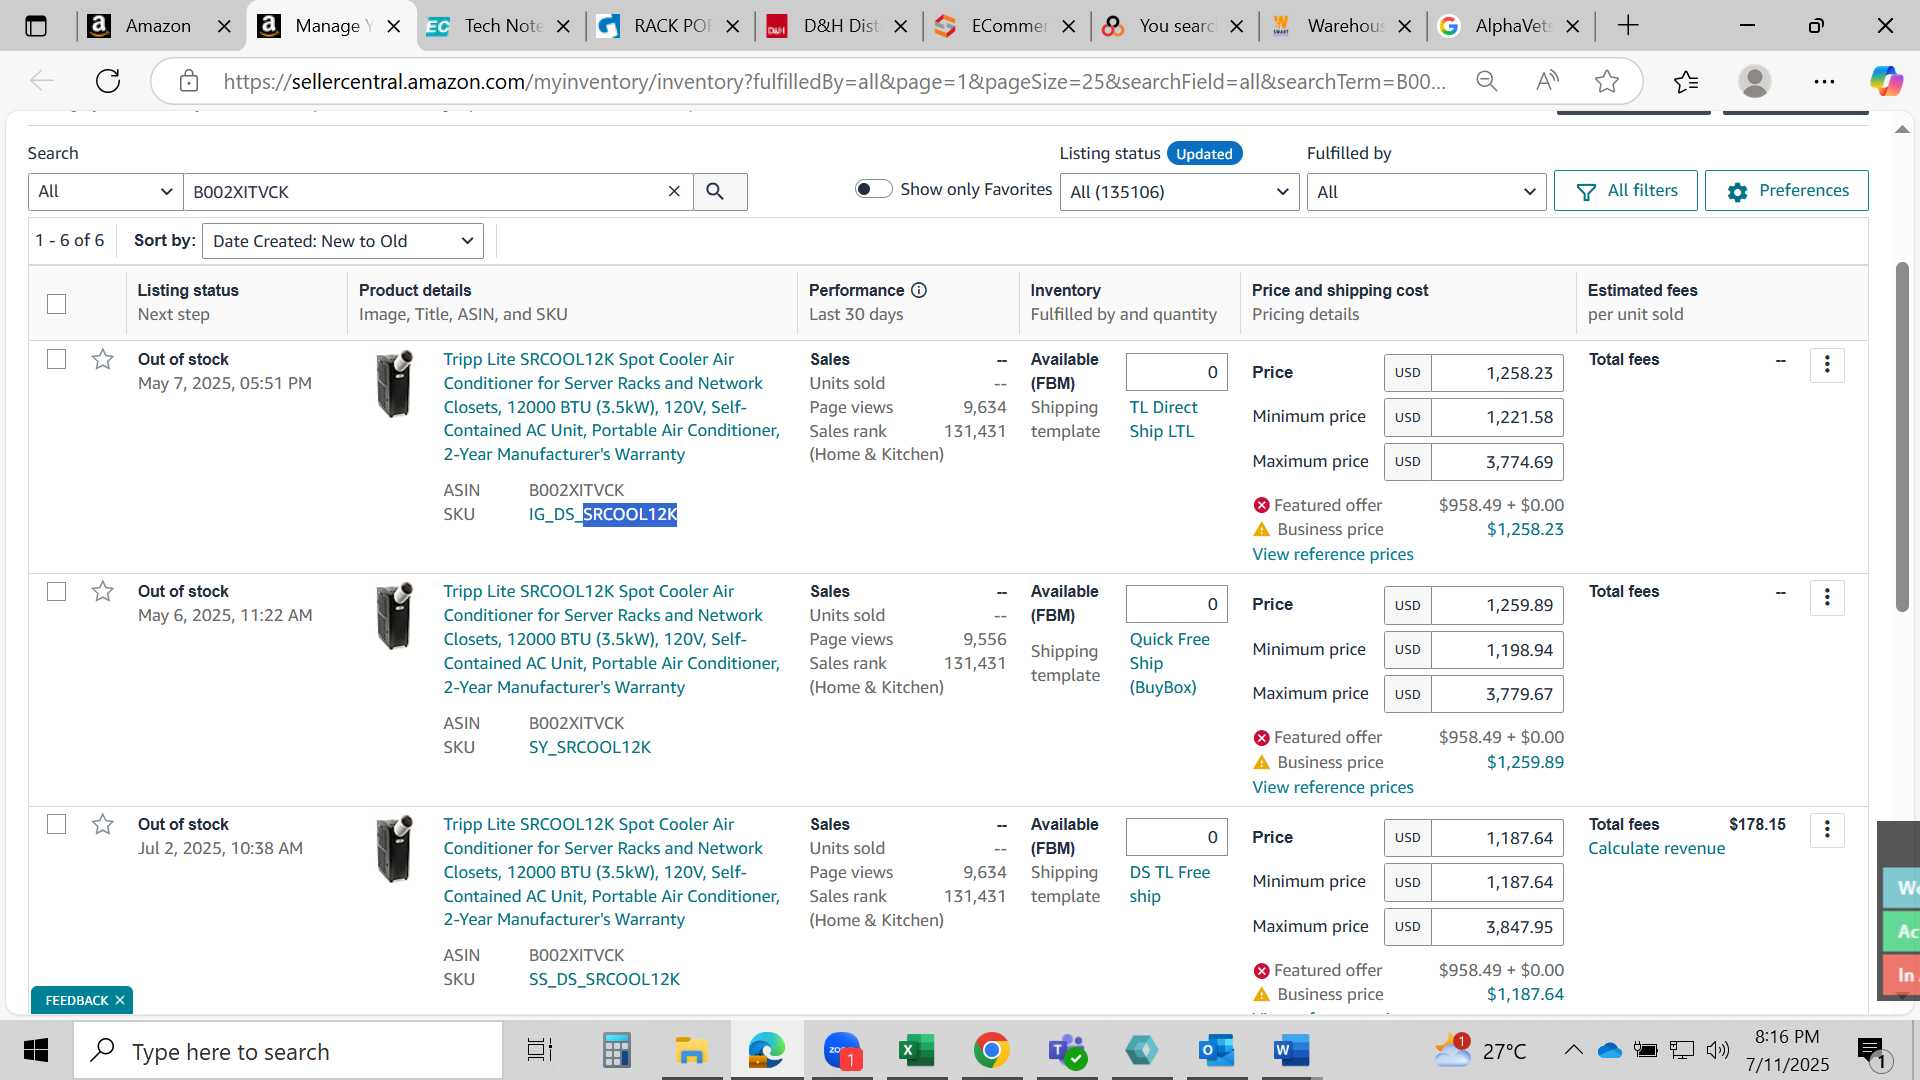Edit quantity field for SS_DS_SRCOOL12K listing

(1176, 837)
